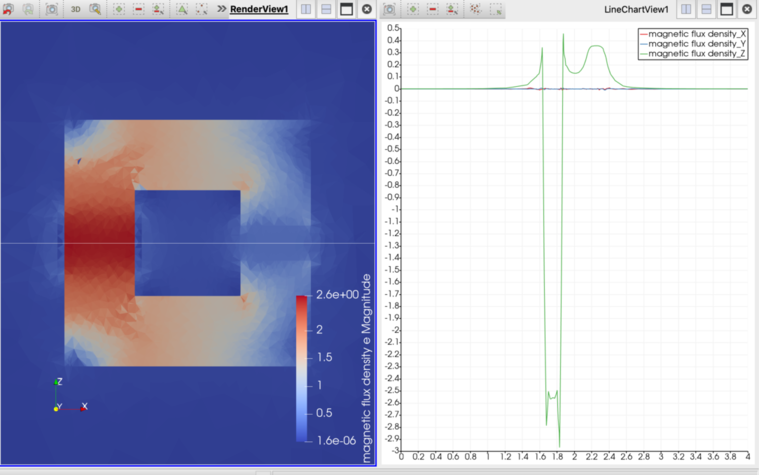Capture a screenshot of LineChartView1
Screen dimensions: 759x475
389,9
